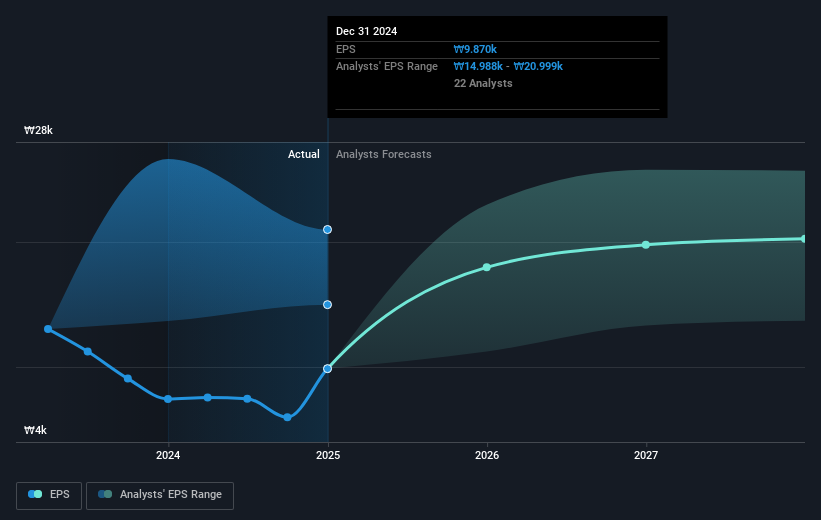This screenshot has height=520, width=821.
Task: Click the ₩28k y-axis label
Action: [x=38, y=130]
